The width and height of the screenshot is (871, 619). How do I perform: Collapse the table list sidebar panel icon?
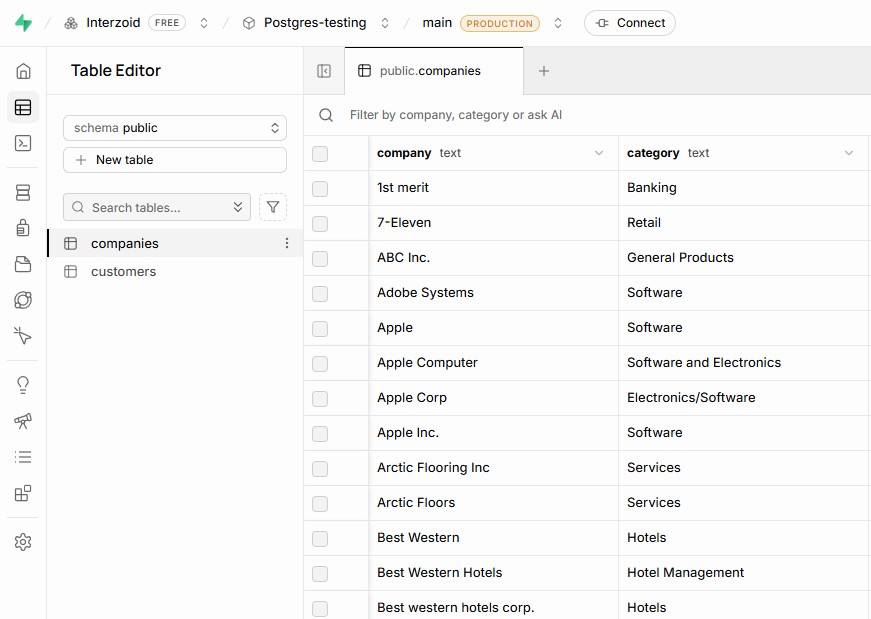(x=324, y=71)
